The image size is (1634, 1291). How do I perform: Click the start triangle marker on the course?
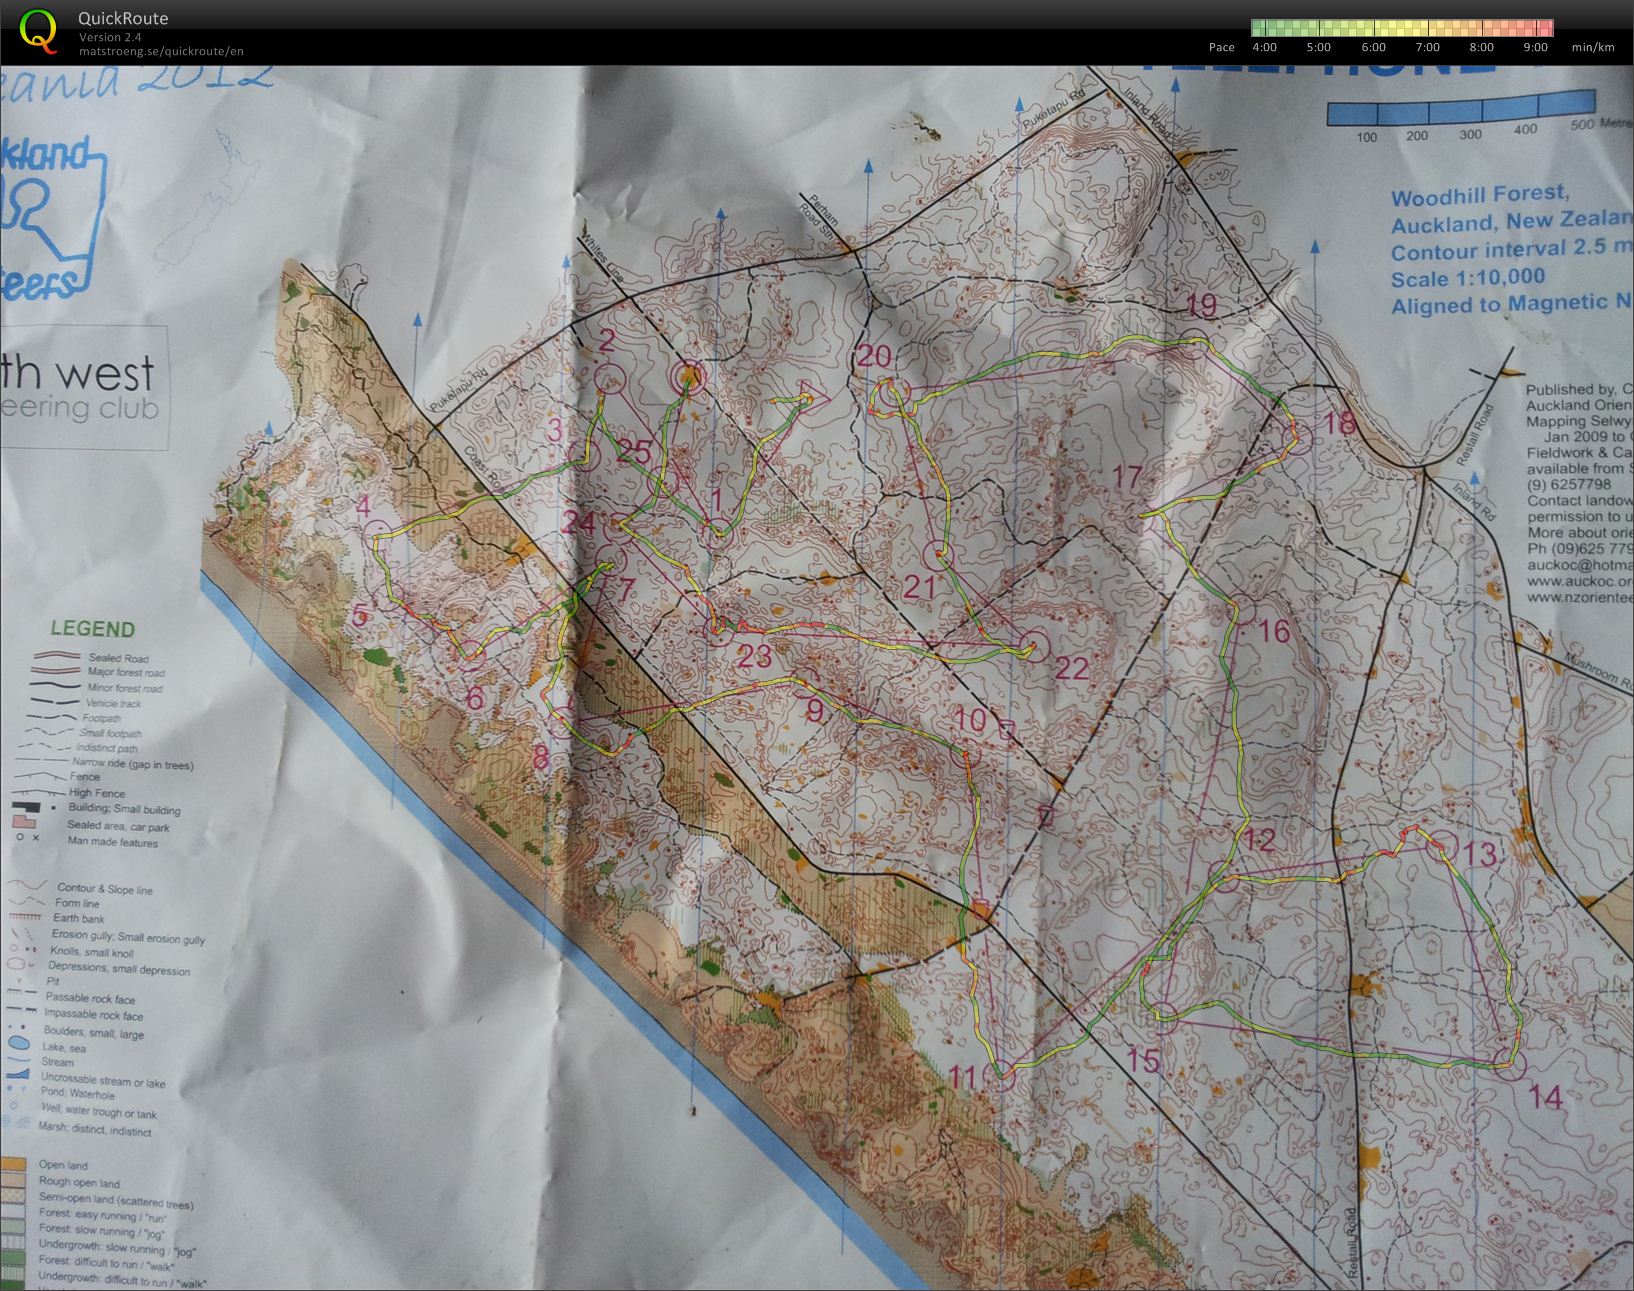[x=815, y=400]
